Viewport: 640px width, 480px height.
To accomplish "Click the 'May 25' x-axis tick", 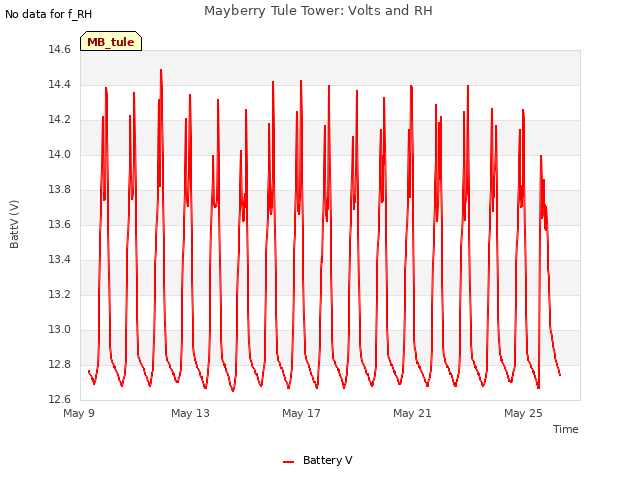I will tap(523, 413).
